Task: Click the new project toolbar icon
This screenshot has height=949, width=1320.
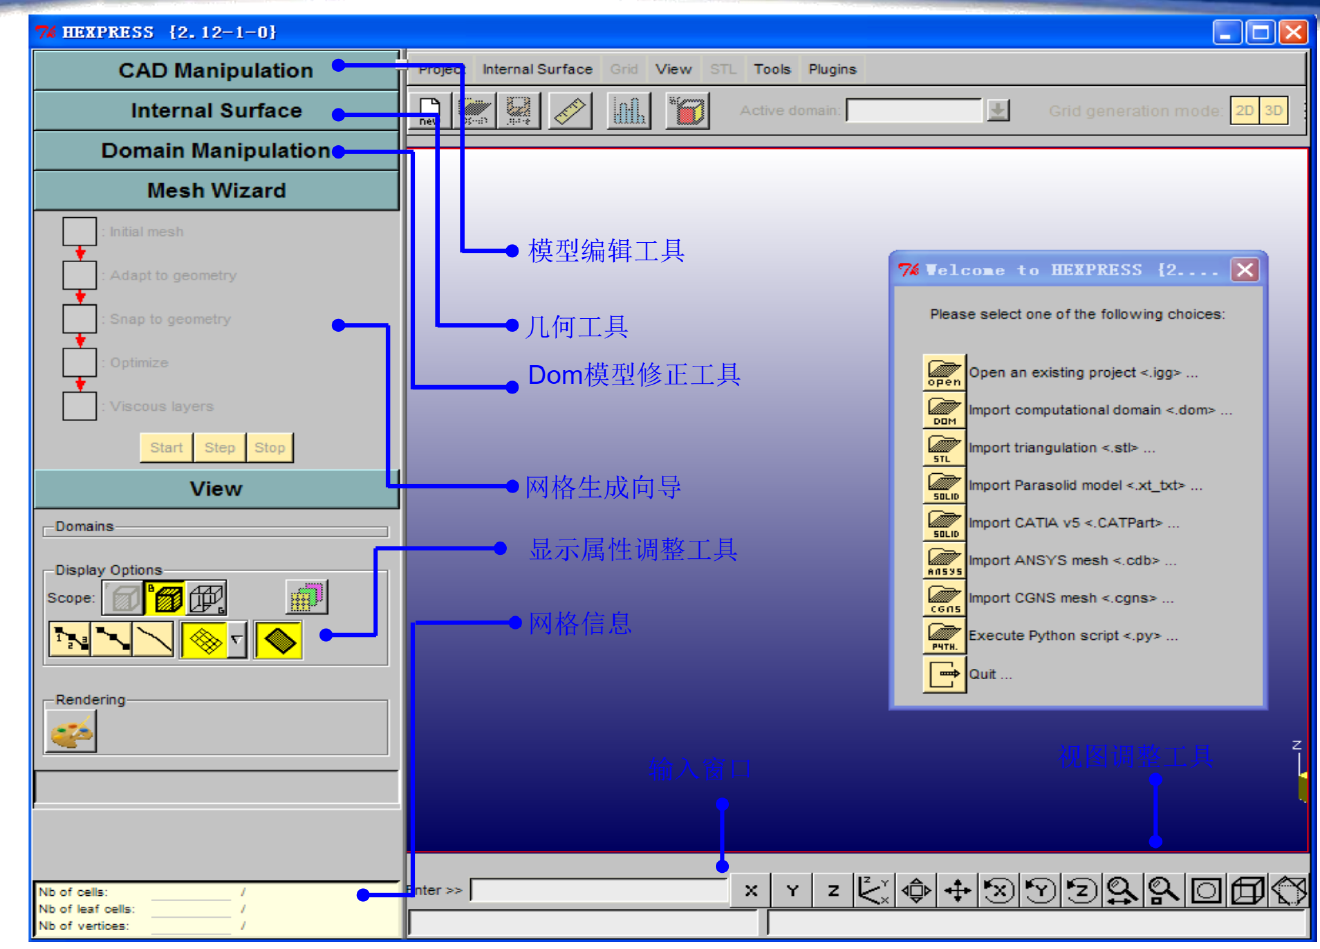Action: point(429,111)
